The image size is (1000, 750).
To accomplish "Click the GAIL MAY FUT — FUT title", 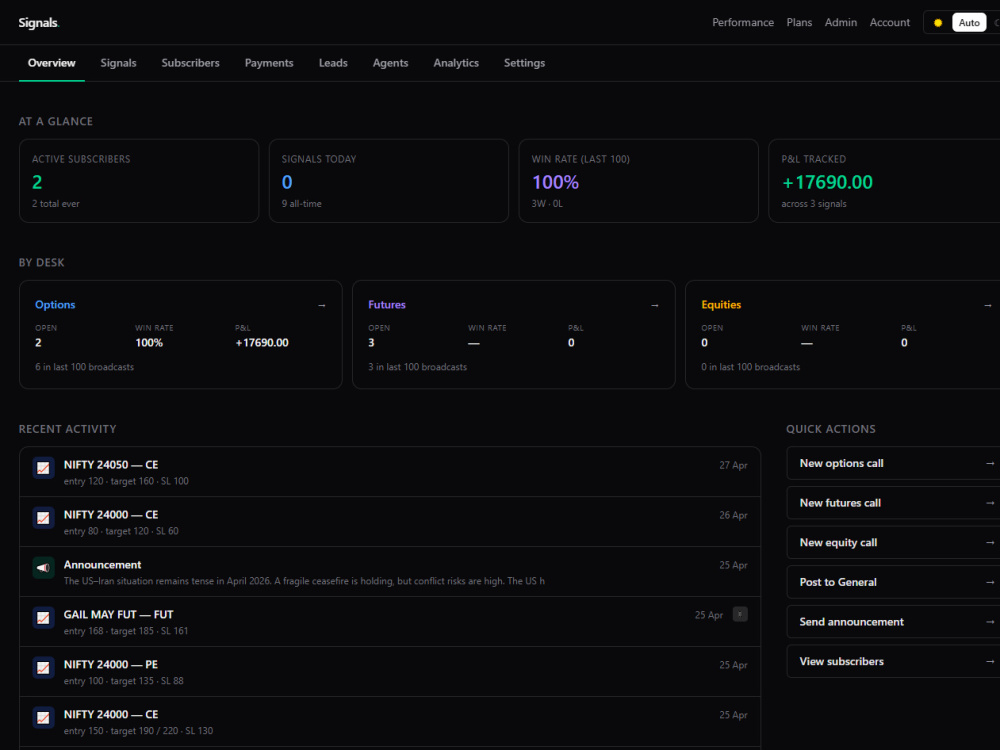I will point(119,615).
